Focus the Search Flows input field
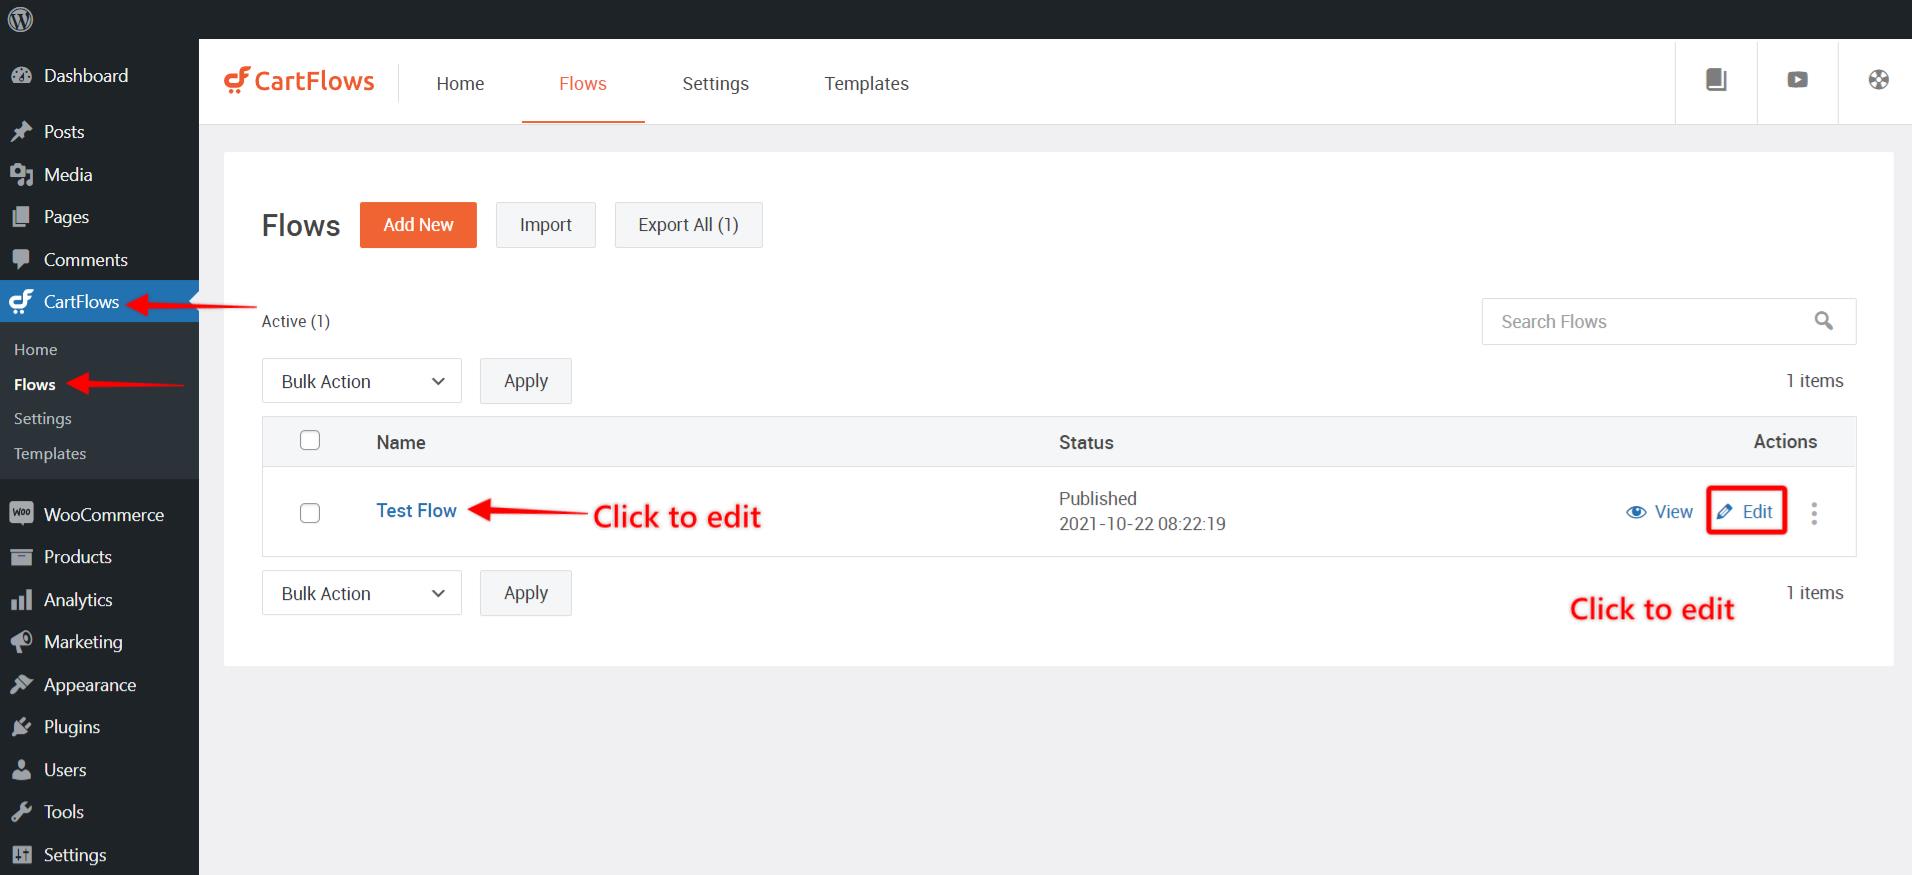 pos(1650,321)
